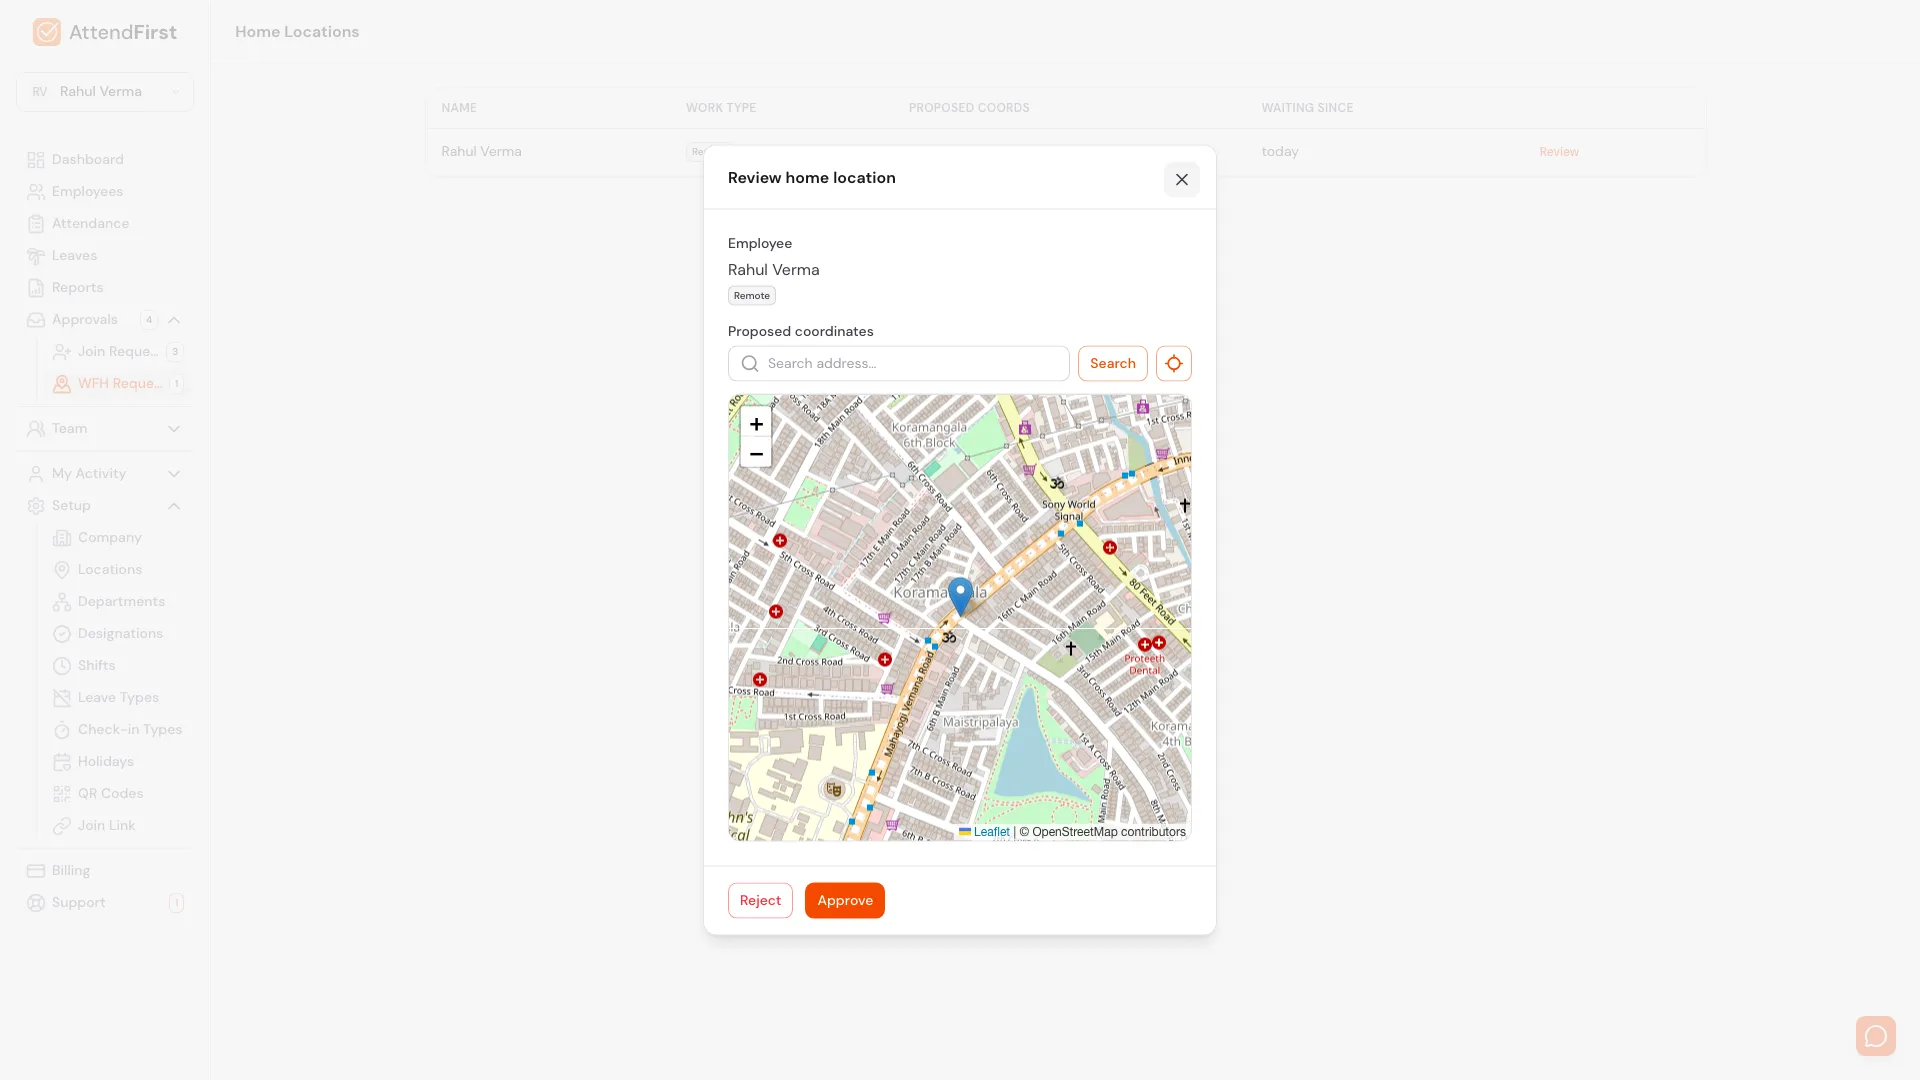Open the chat bubble widget

pos(1876,1036)
